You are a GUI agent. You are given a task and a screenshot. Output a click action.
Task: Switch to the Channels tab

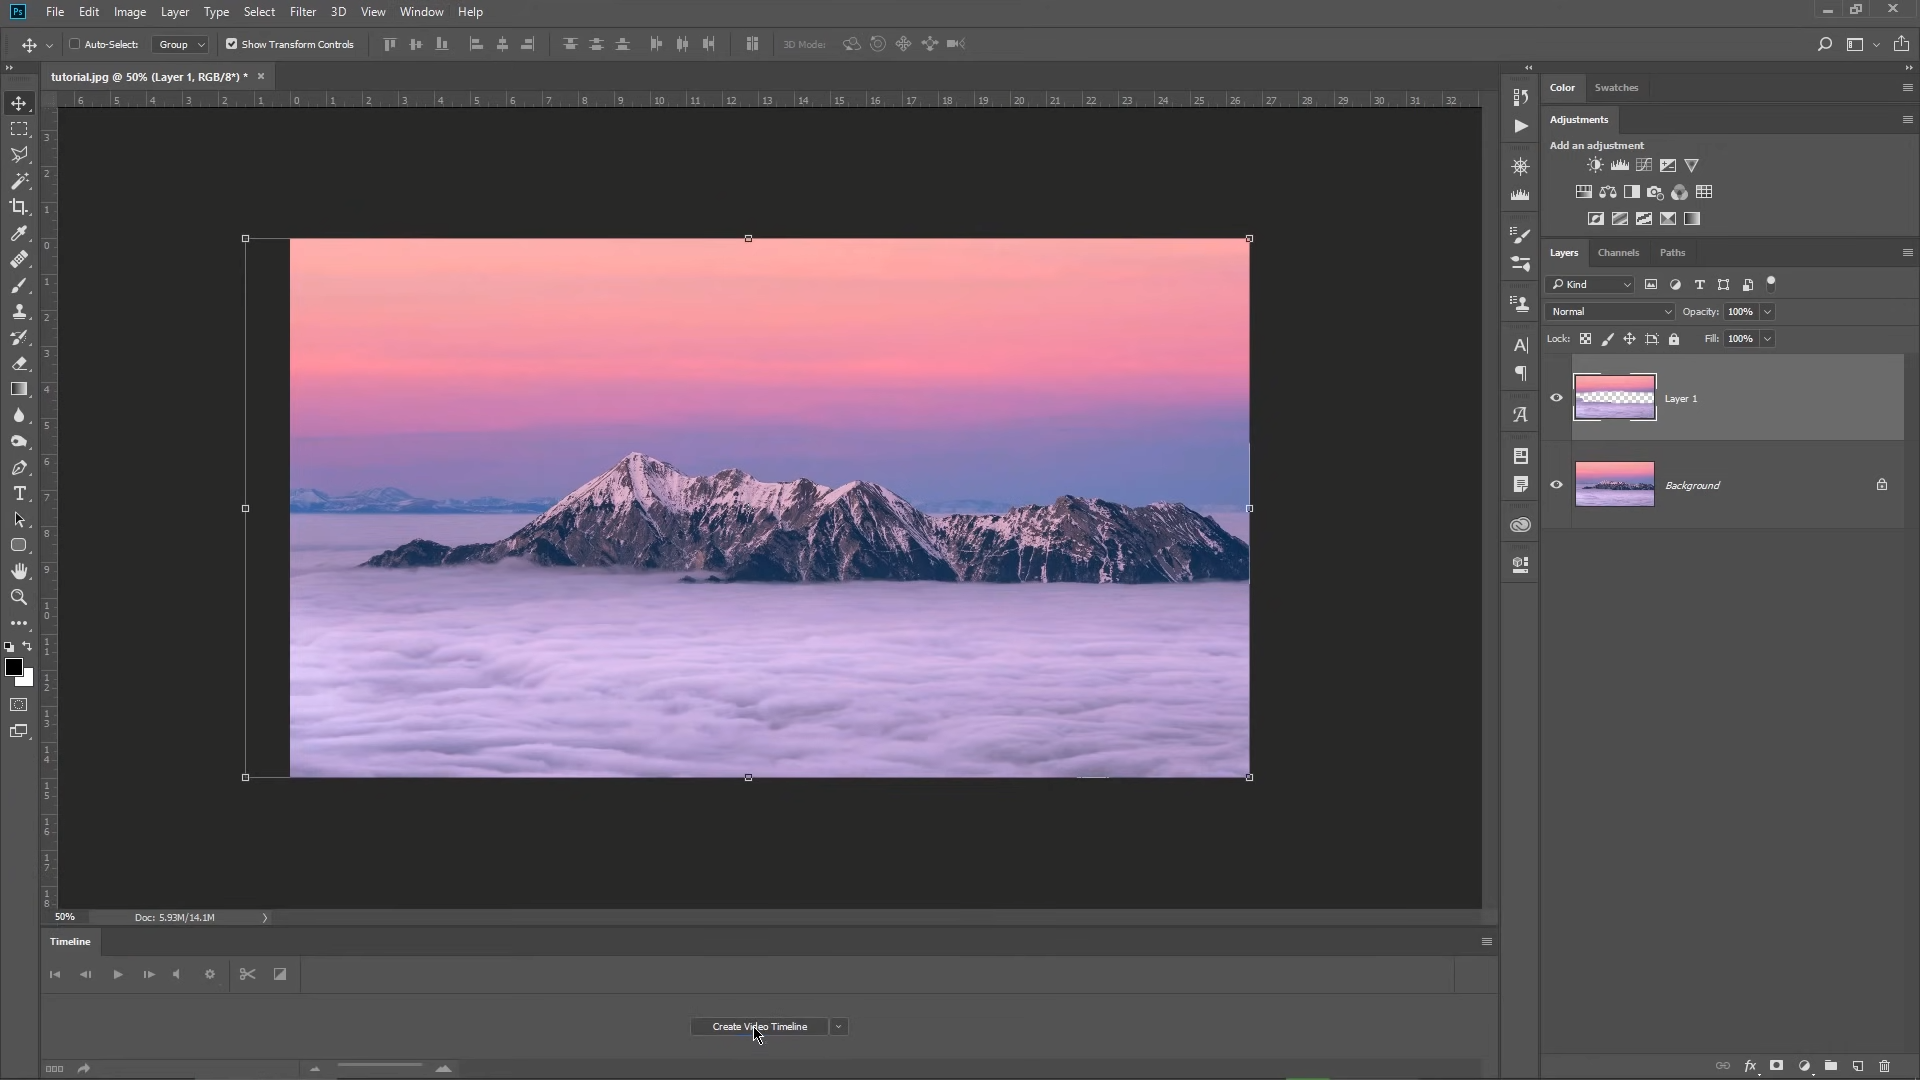(1619, 253)
